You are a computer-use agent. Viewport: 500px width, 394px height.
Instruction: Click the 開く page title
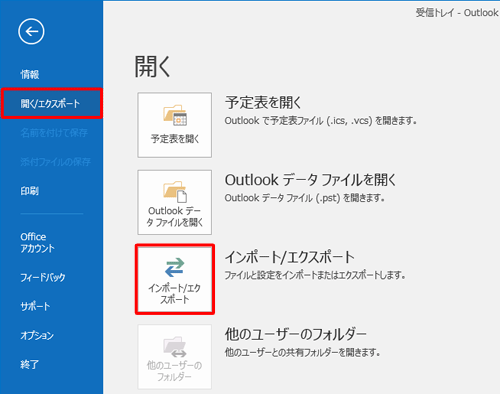pos(153,67)
